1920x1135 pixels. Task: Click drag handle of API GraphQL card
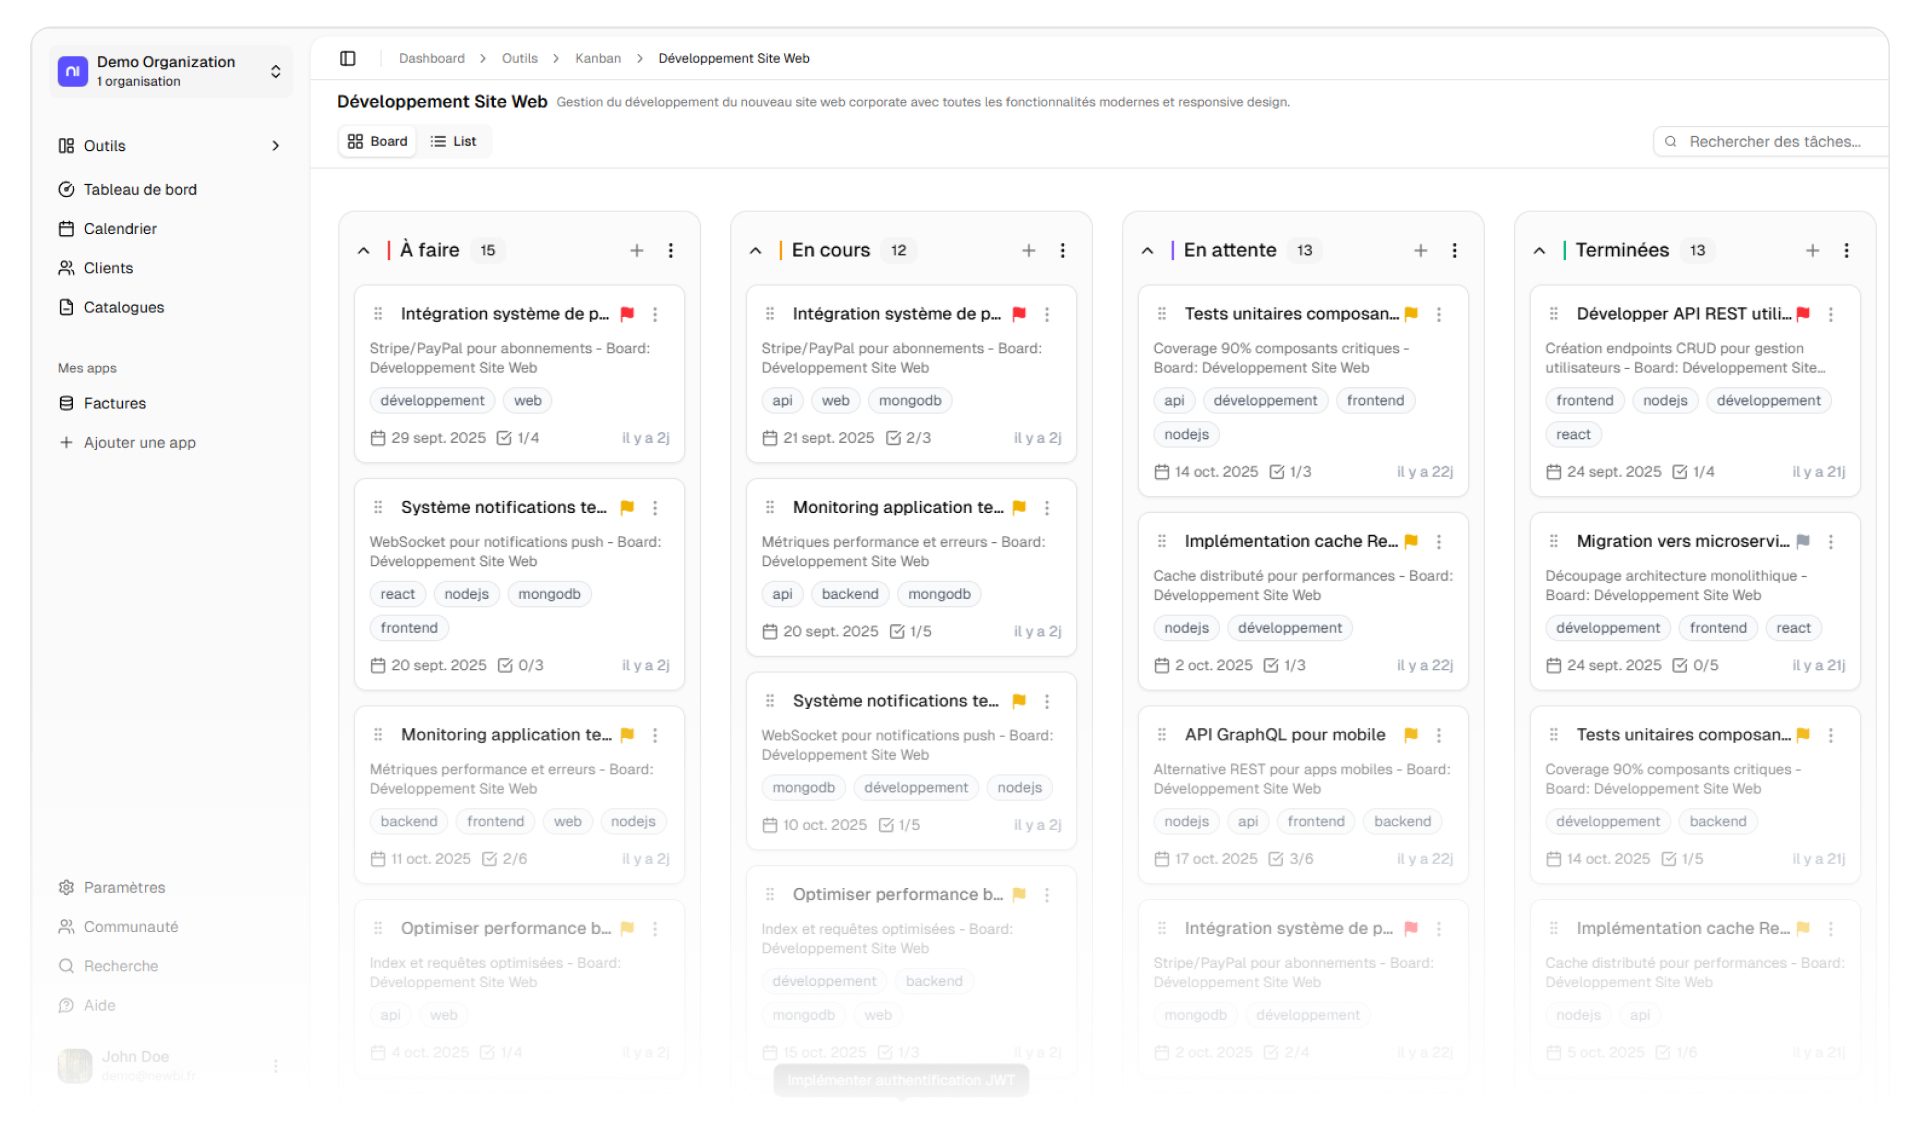(1161, 735)
